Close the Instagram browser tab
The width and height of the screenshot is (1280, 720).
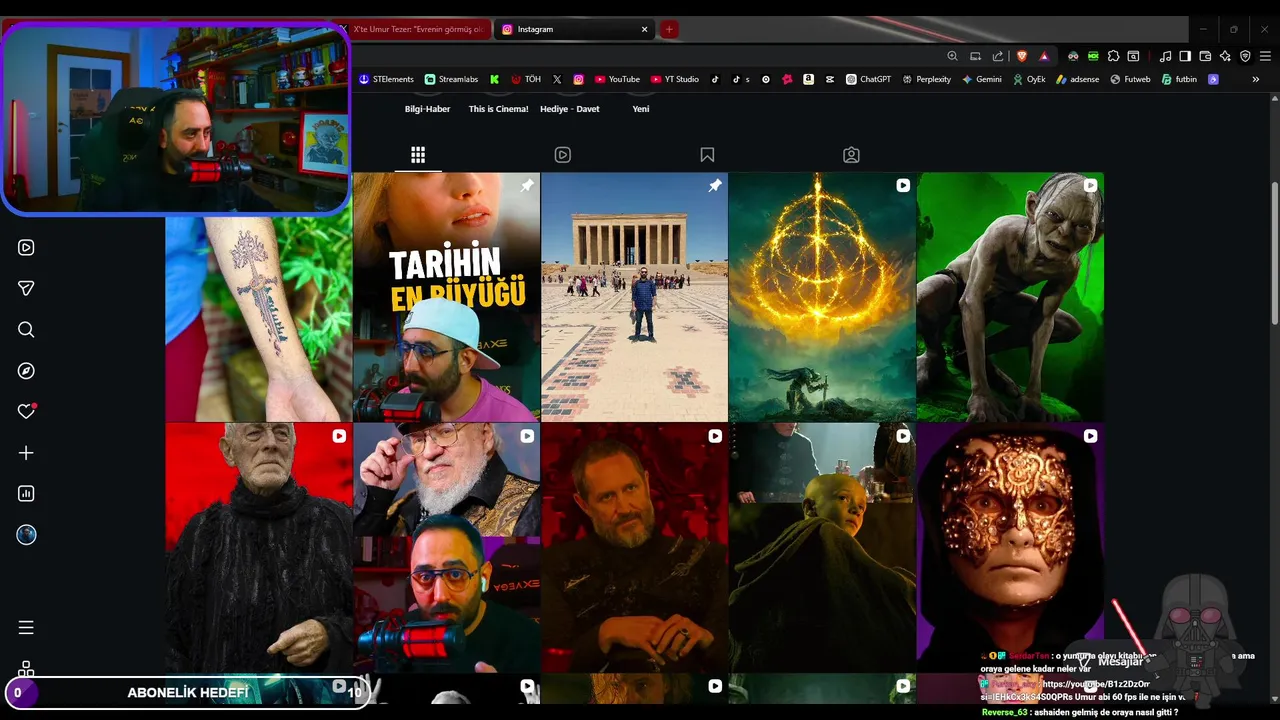(644, 29)
